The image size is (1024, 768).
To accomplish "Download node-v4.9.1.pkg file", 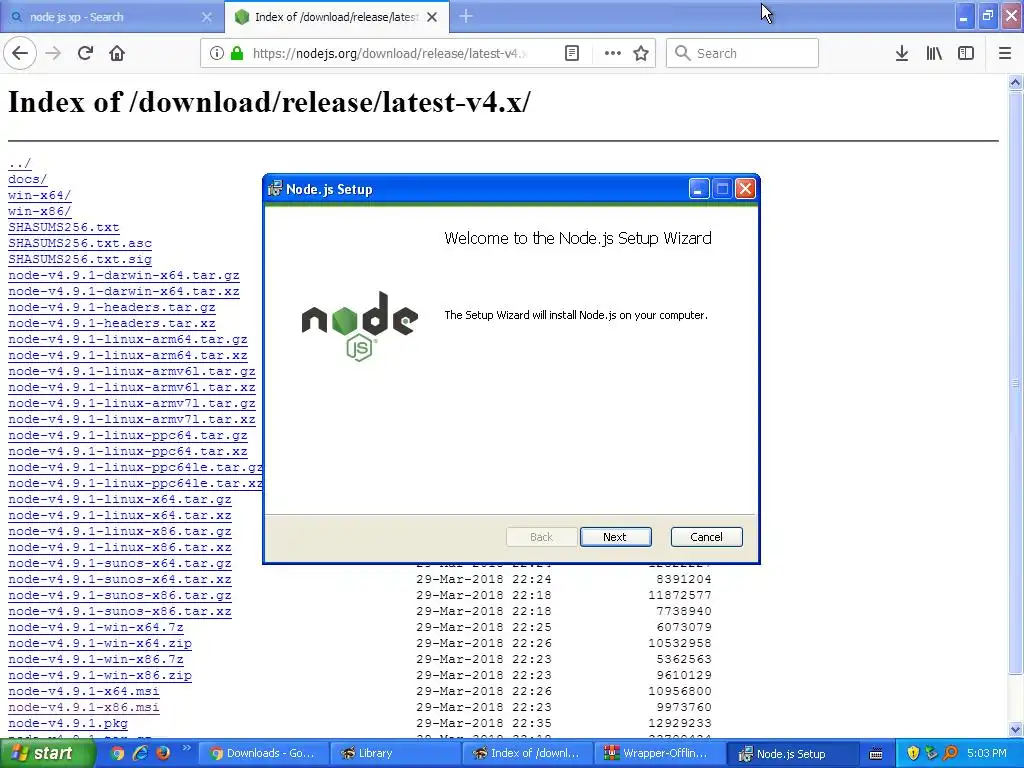I will click(68, 723).
